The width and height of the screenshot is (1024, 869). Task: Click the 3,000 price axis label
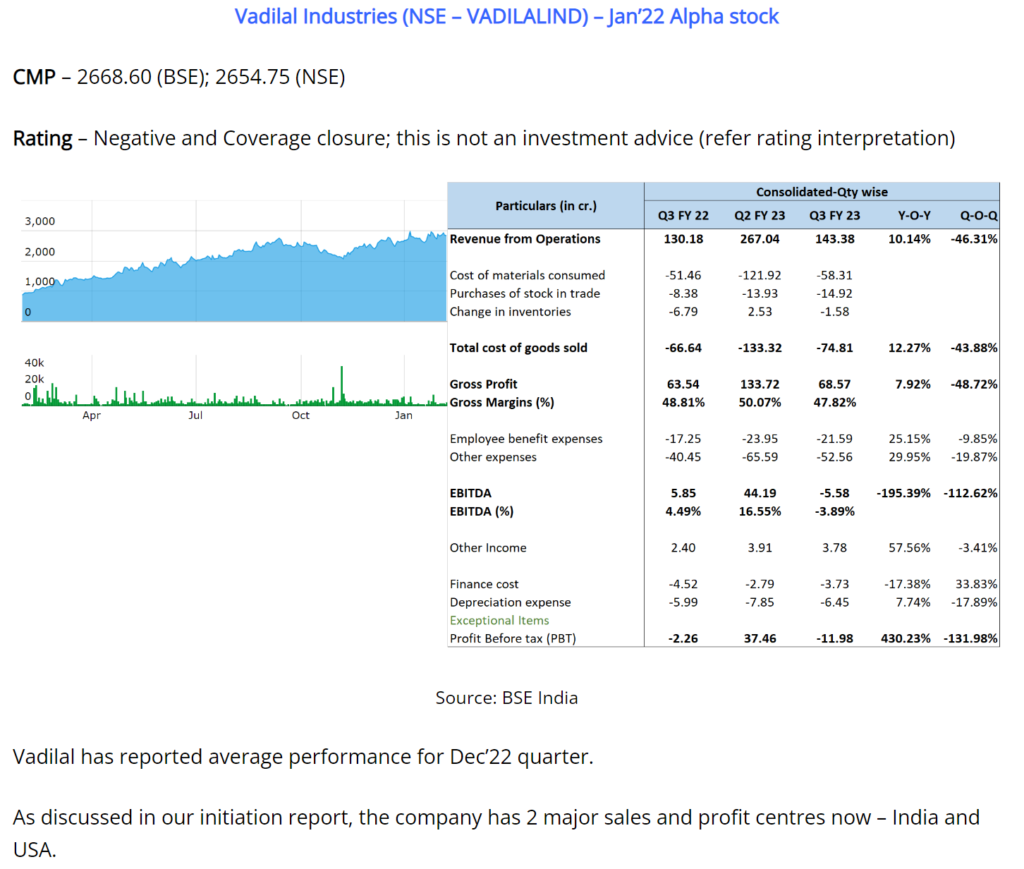[40, 221]
